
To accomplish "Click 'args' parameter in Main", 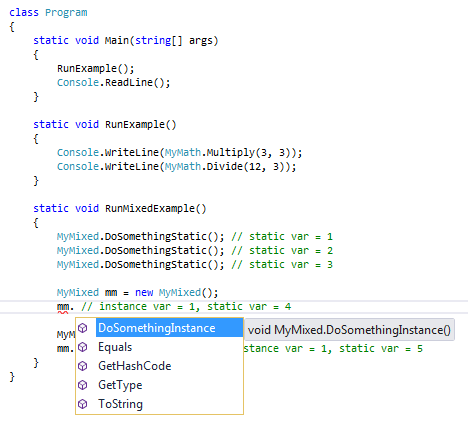I will pos(201,41).
